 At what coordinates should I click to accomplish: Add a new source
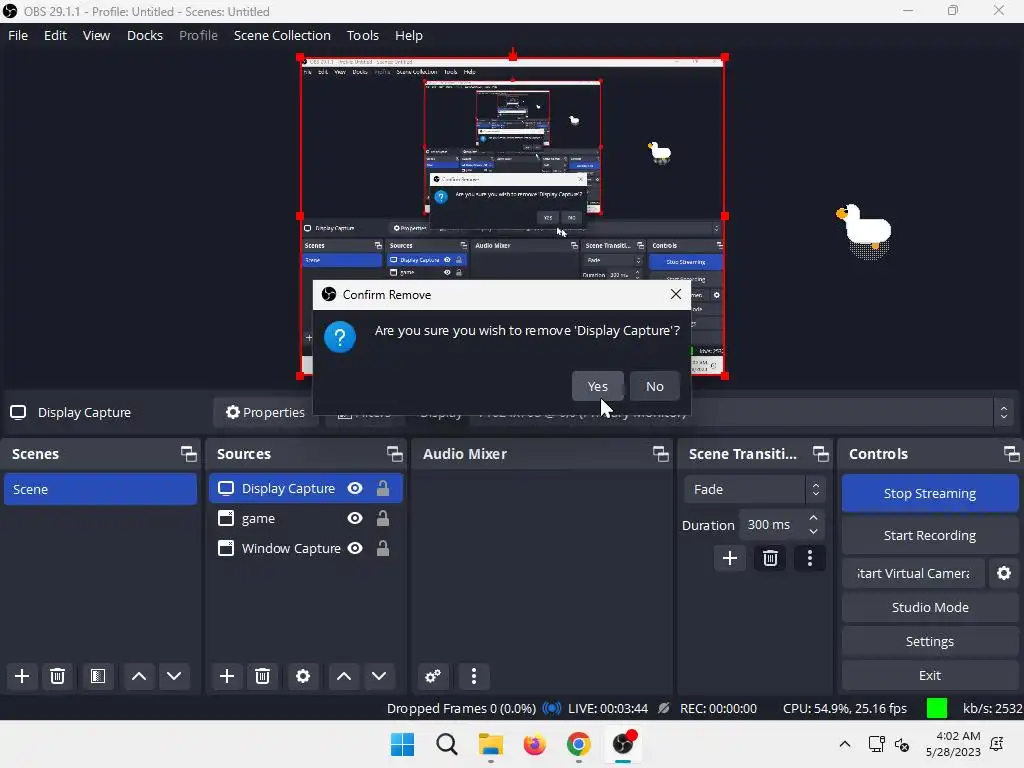227,676
